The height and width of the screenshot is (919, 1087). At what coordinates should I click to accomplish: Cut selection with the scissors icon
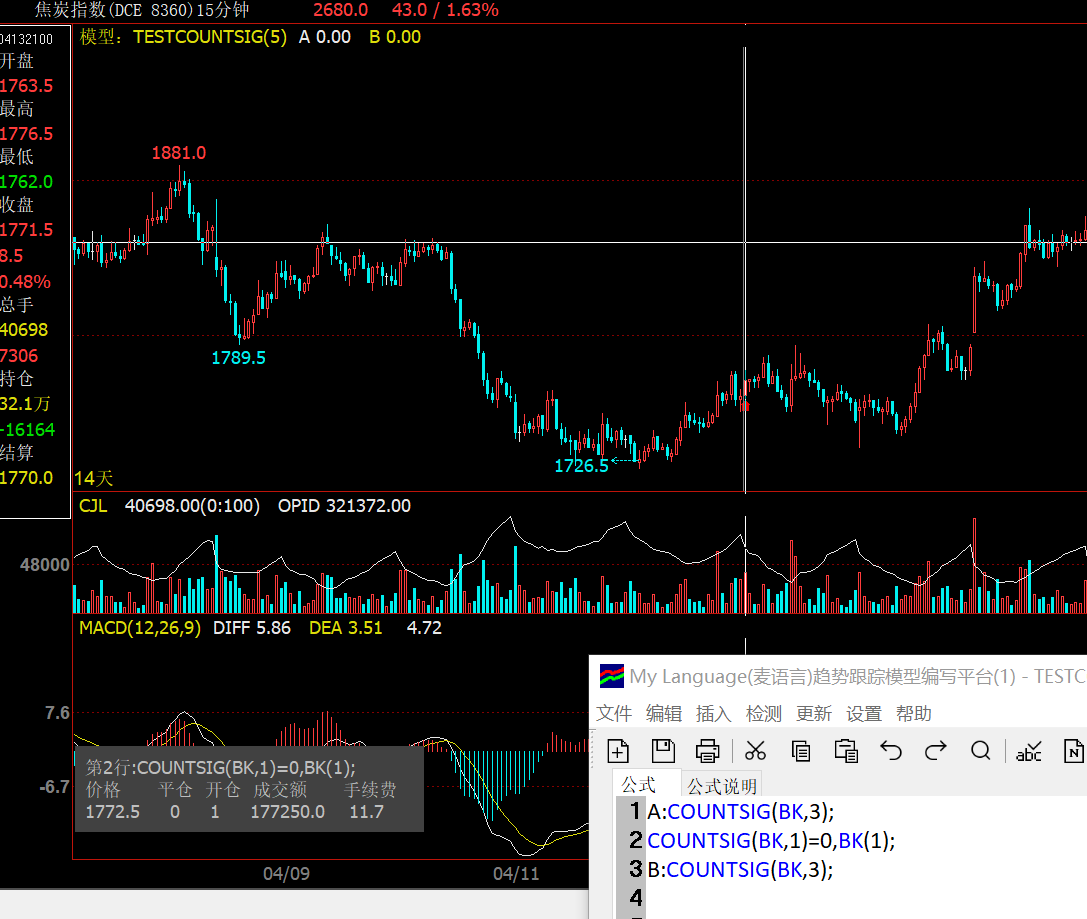coord(756,750)
